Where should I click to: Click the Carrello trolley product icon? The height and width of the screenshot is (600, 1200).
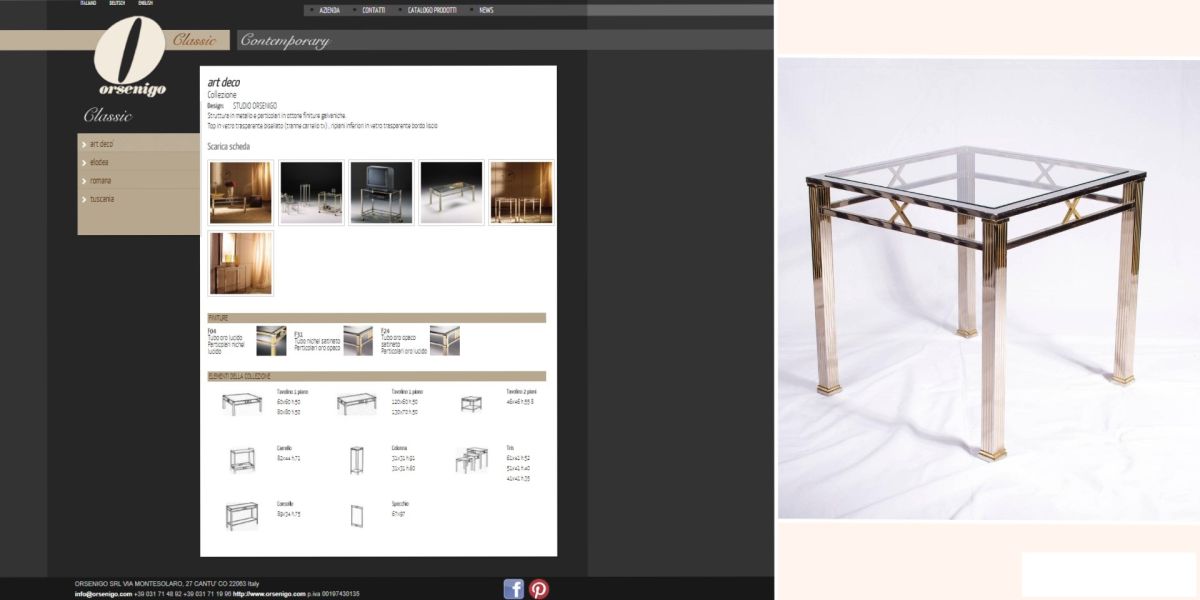[242, 459]
